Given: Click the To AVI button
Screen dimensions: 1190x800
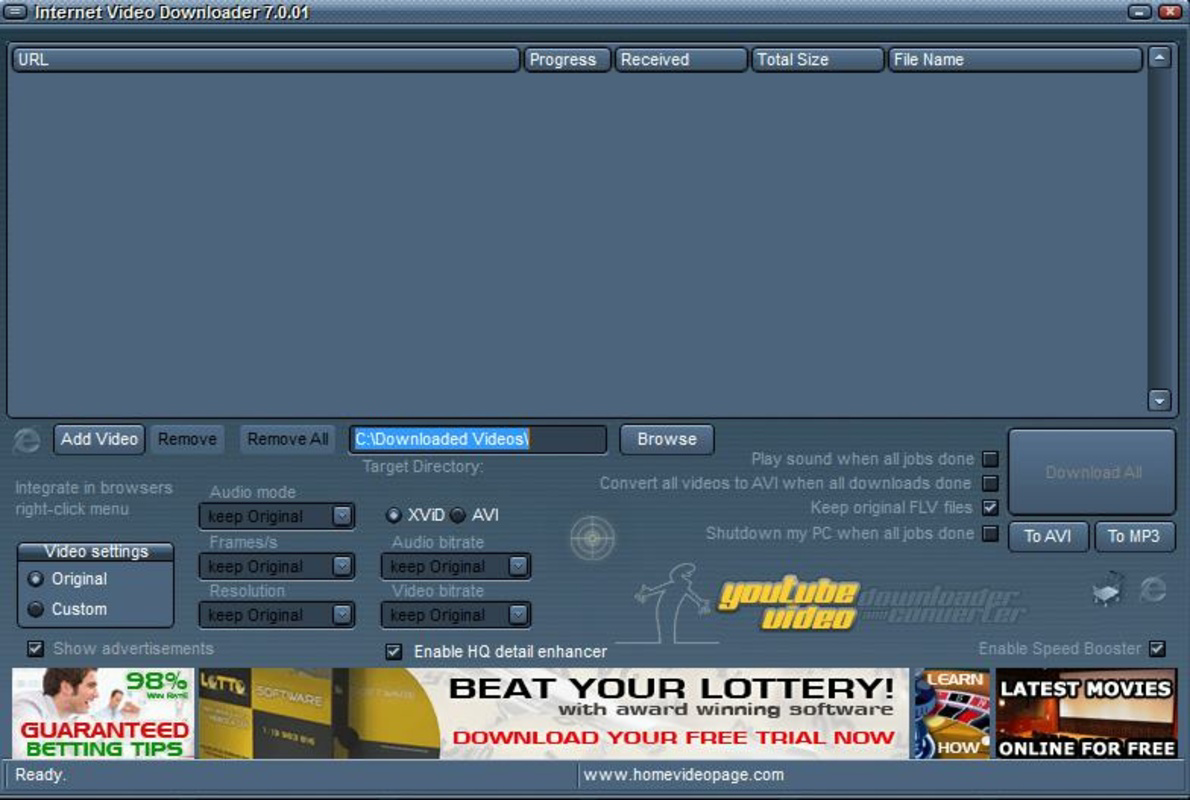Looking at the screenshot, I should [1048, 537].
